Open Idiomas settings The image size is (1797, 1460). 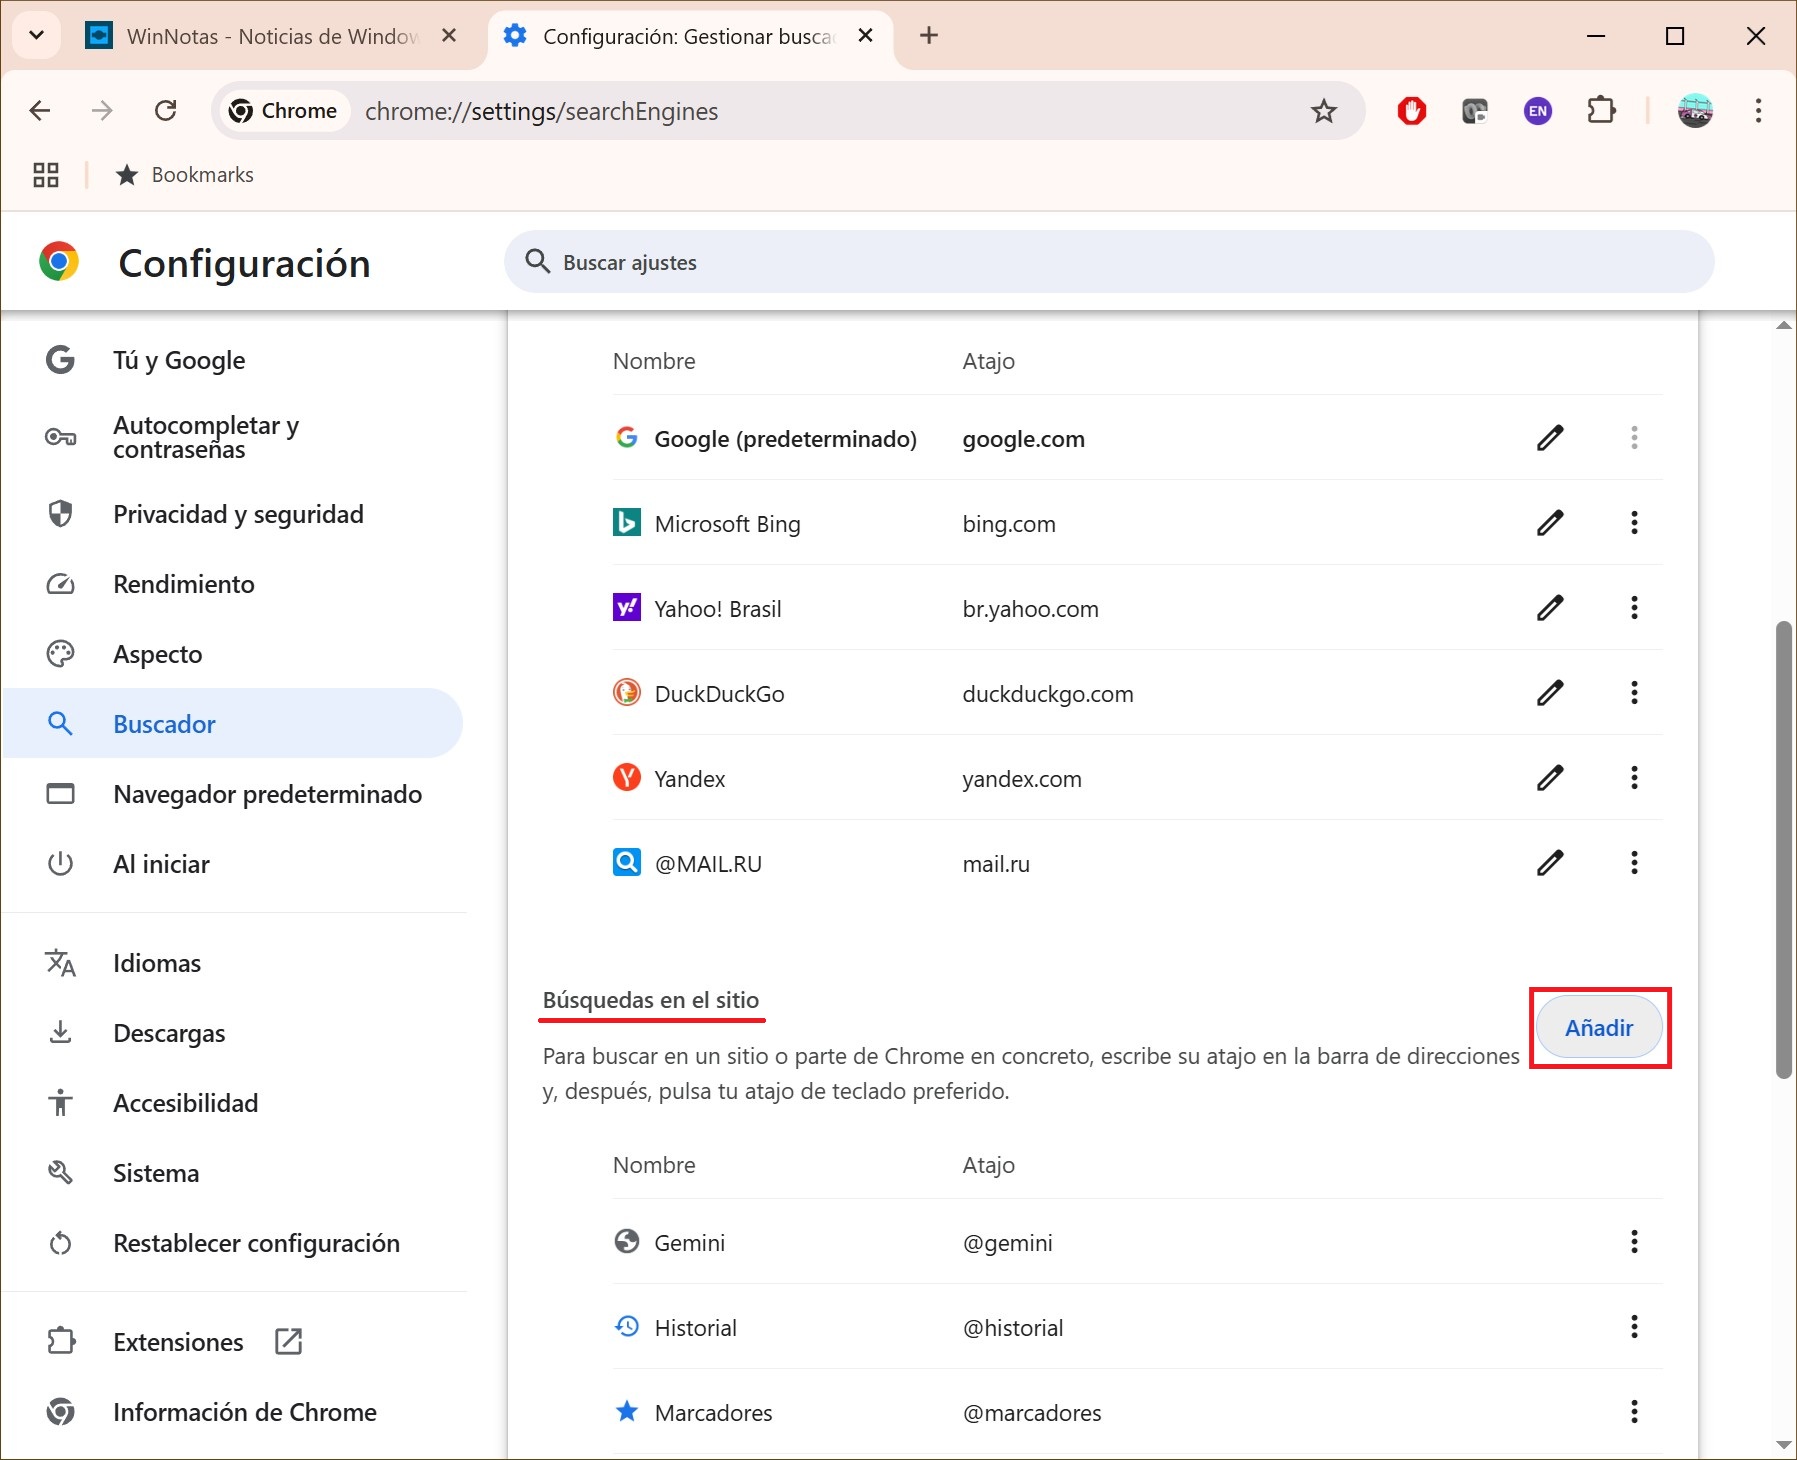pyautogui.click(x=234, y=963)
